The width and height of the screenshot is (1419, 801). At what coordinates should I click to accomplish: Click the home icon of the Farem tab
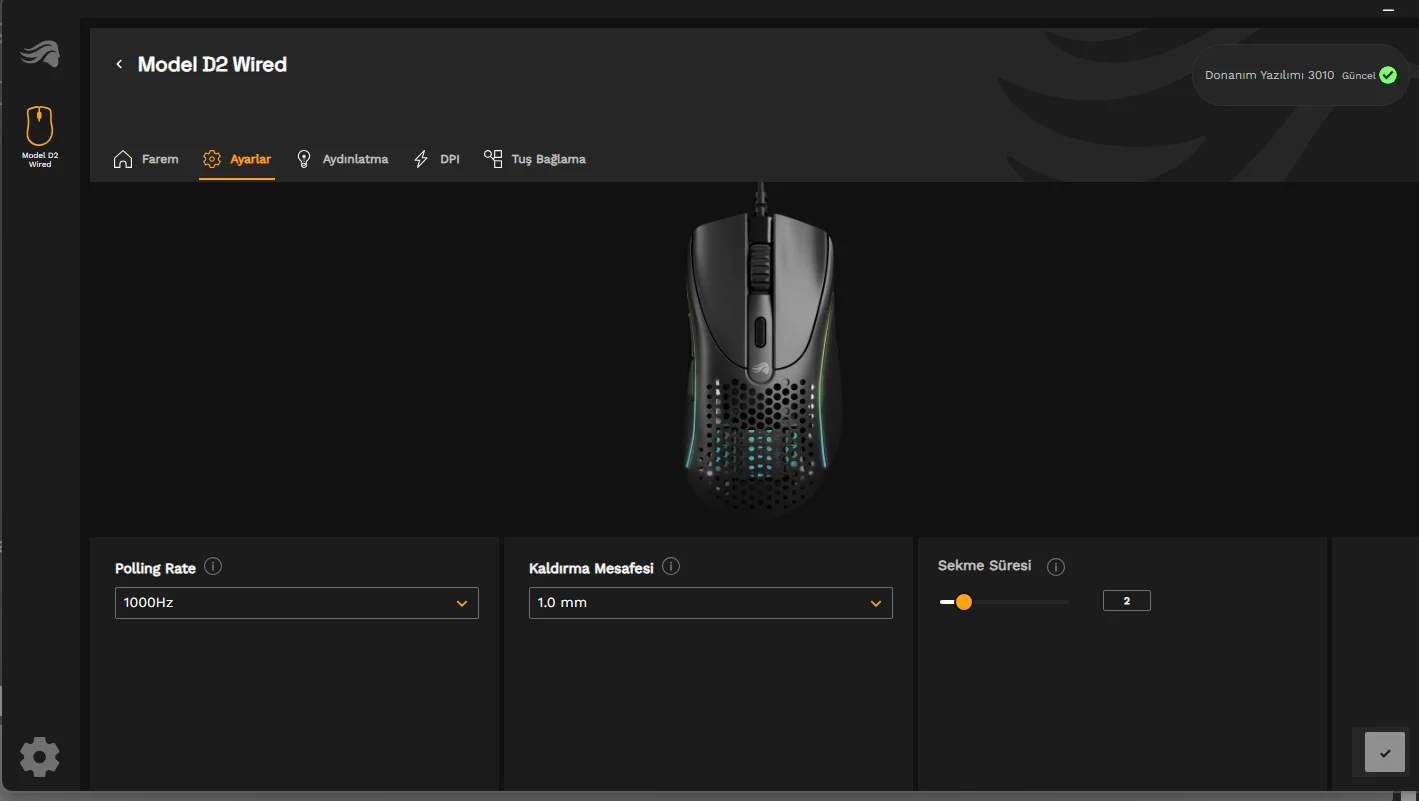pyautogui.click(x=123, y=159)
